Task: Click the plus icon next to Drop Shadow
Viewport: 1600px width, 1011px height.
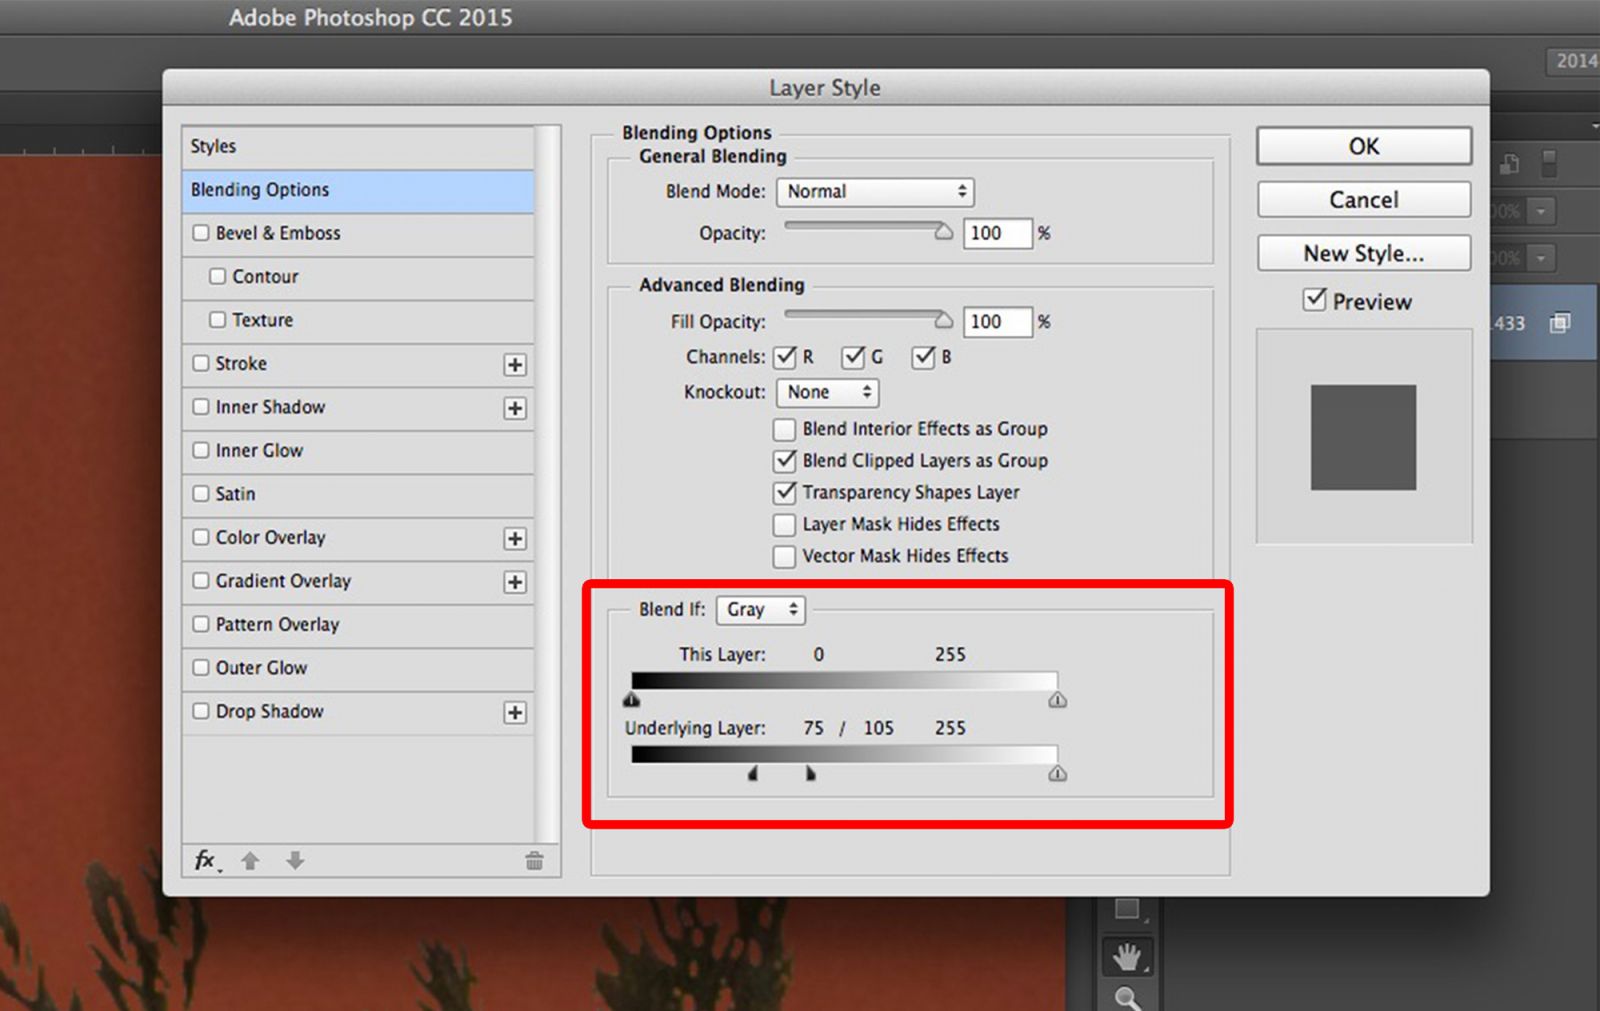Action: click(x=514, y=713)
